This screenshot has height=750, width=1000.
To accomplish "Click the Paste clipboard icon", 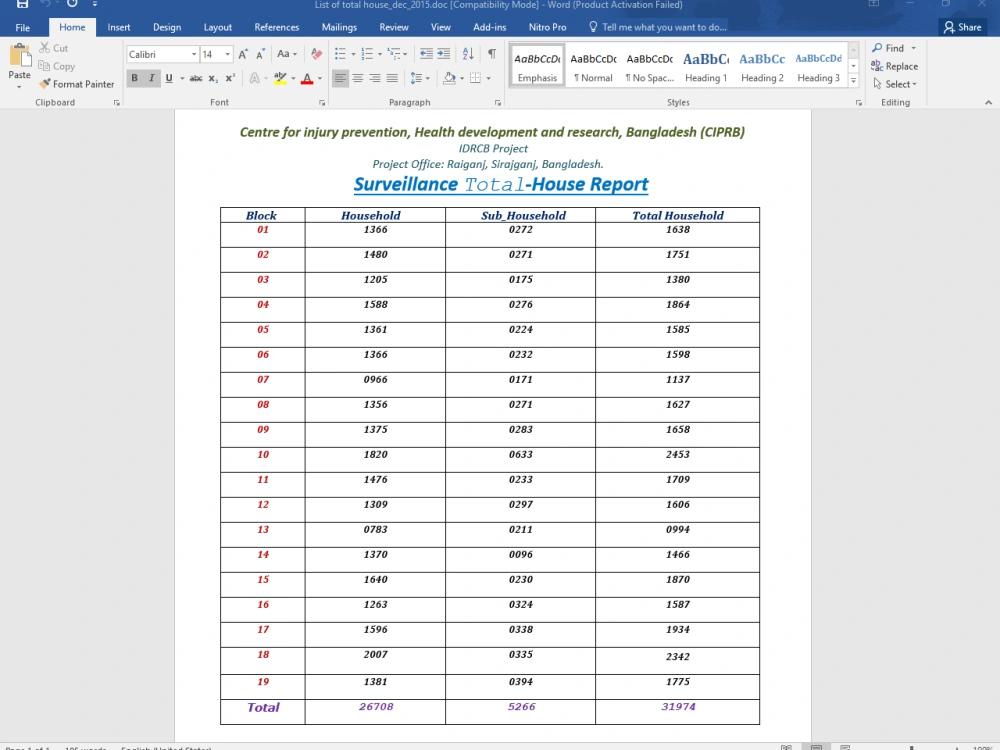I will tap(20, 56).
